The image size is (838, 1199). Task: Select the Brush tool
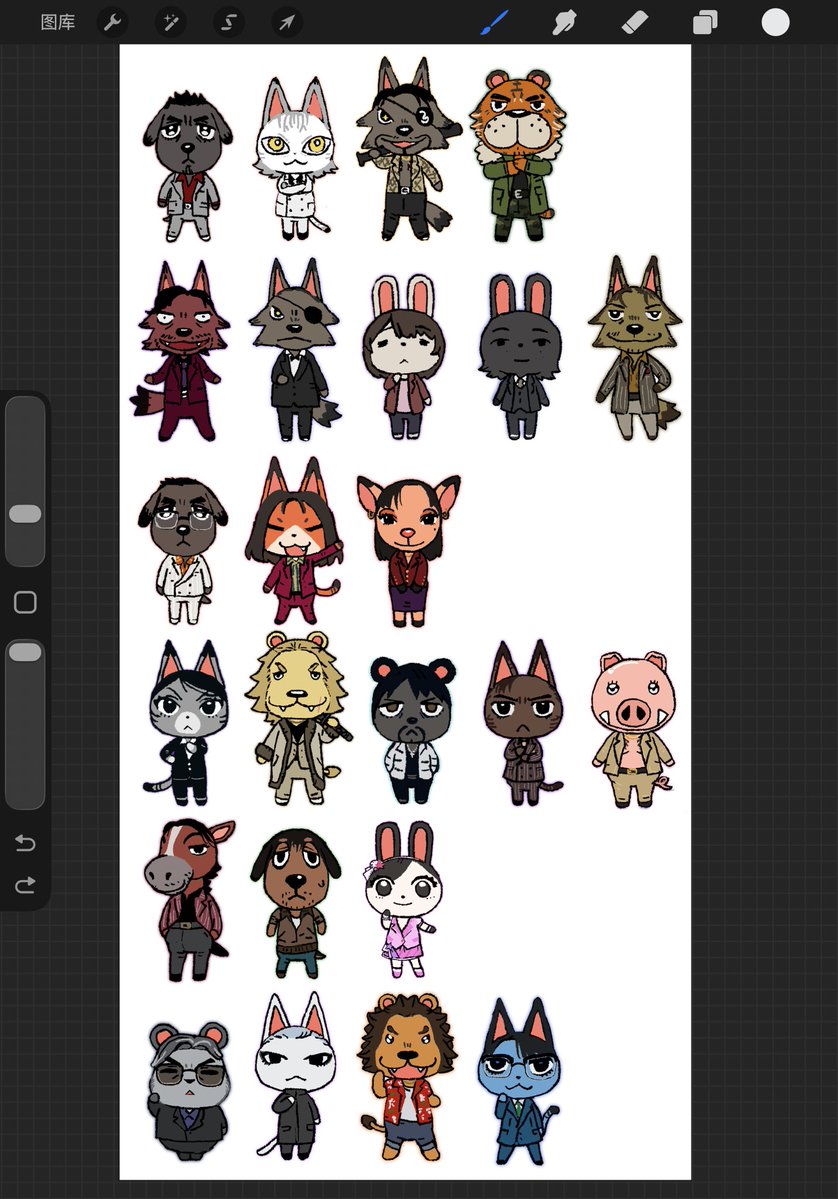point(495,22)
